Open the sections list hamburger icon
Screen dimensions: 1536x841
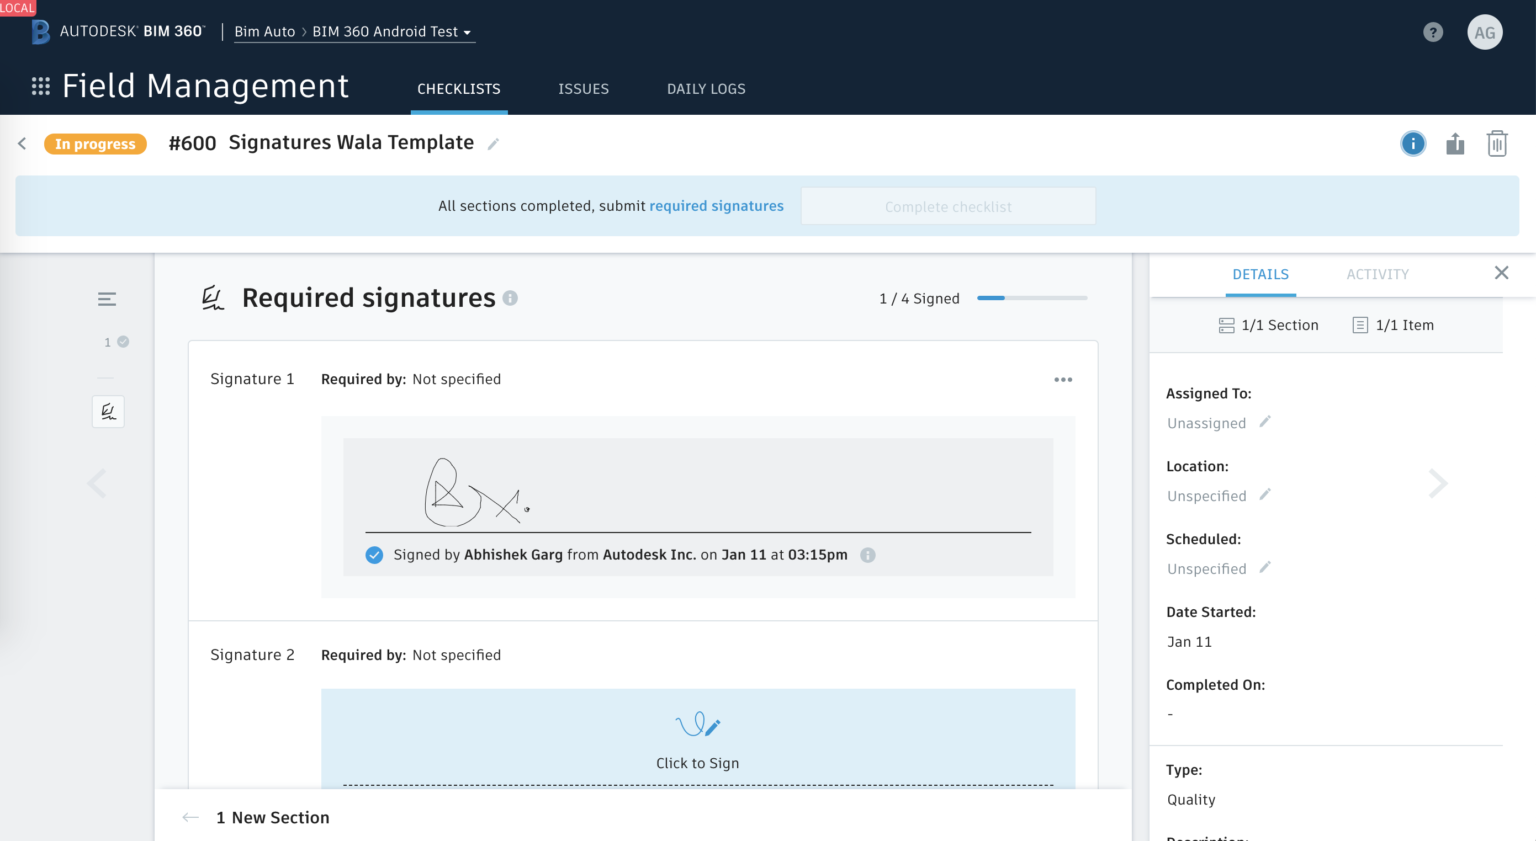click(x=107, y=299)
